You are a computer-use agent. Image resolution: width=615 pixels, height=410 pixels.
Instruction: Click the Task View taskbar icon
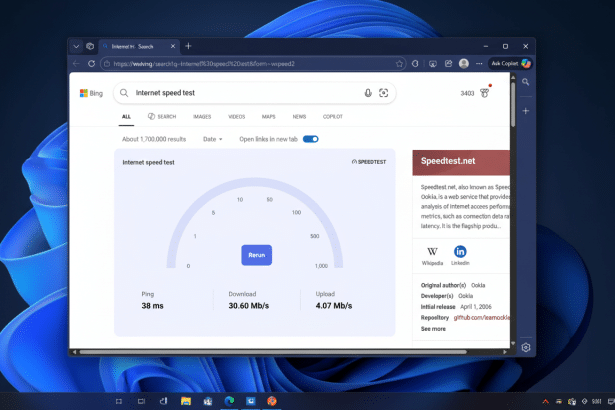[141, 401]
